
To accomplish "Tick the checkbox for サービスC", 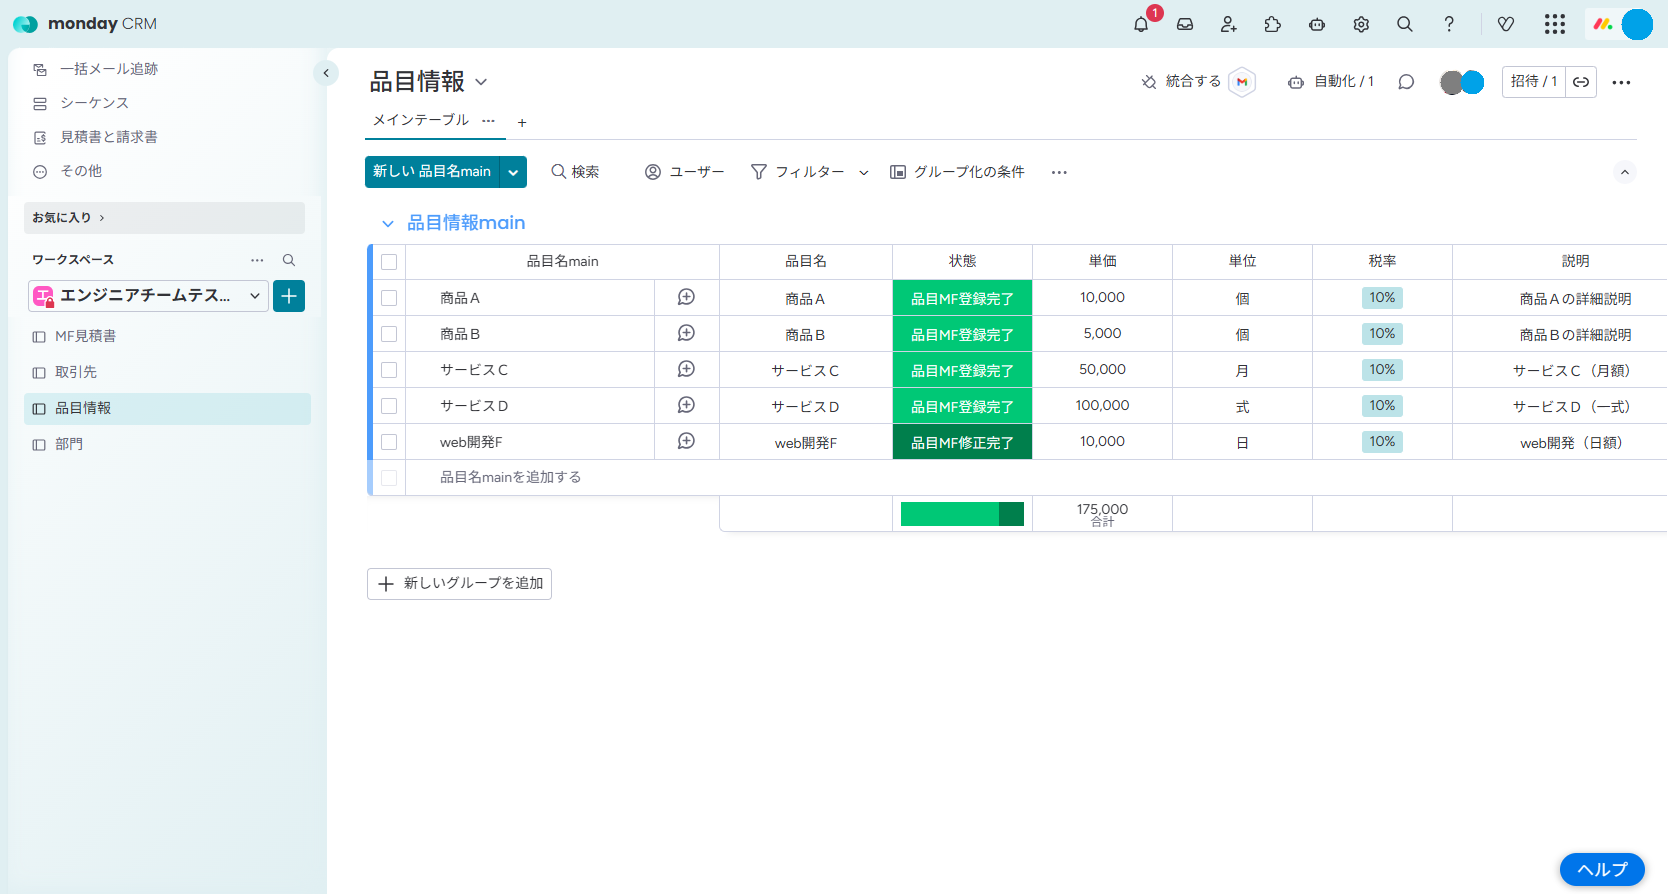I will click(x=389, y=370).
